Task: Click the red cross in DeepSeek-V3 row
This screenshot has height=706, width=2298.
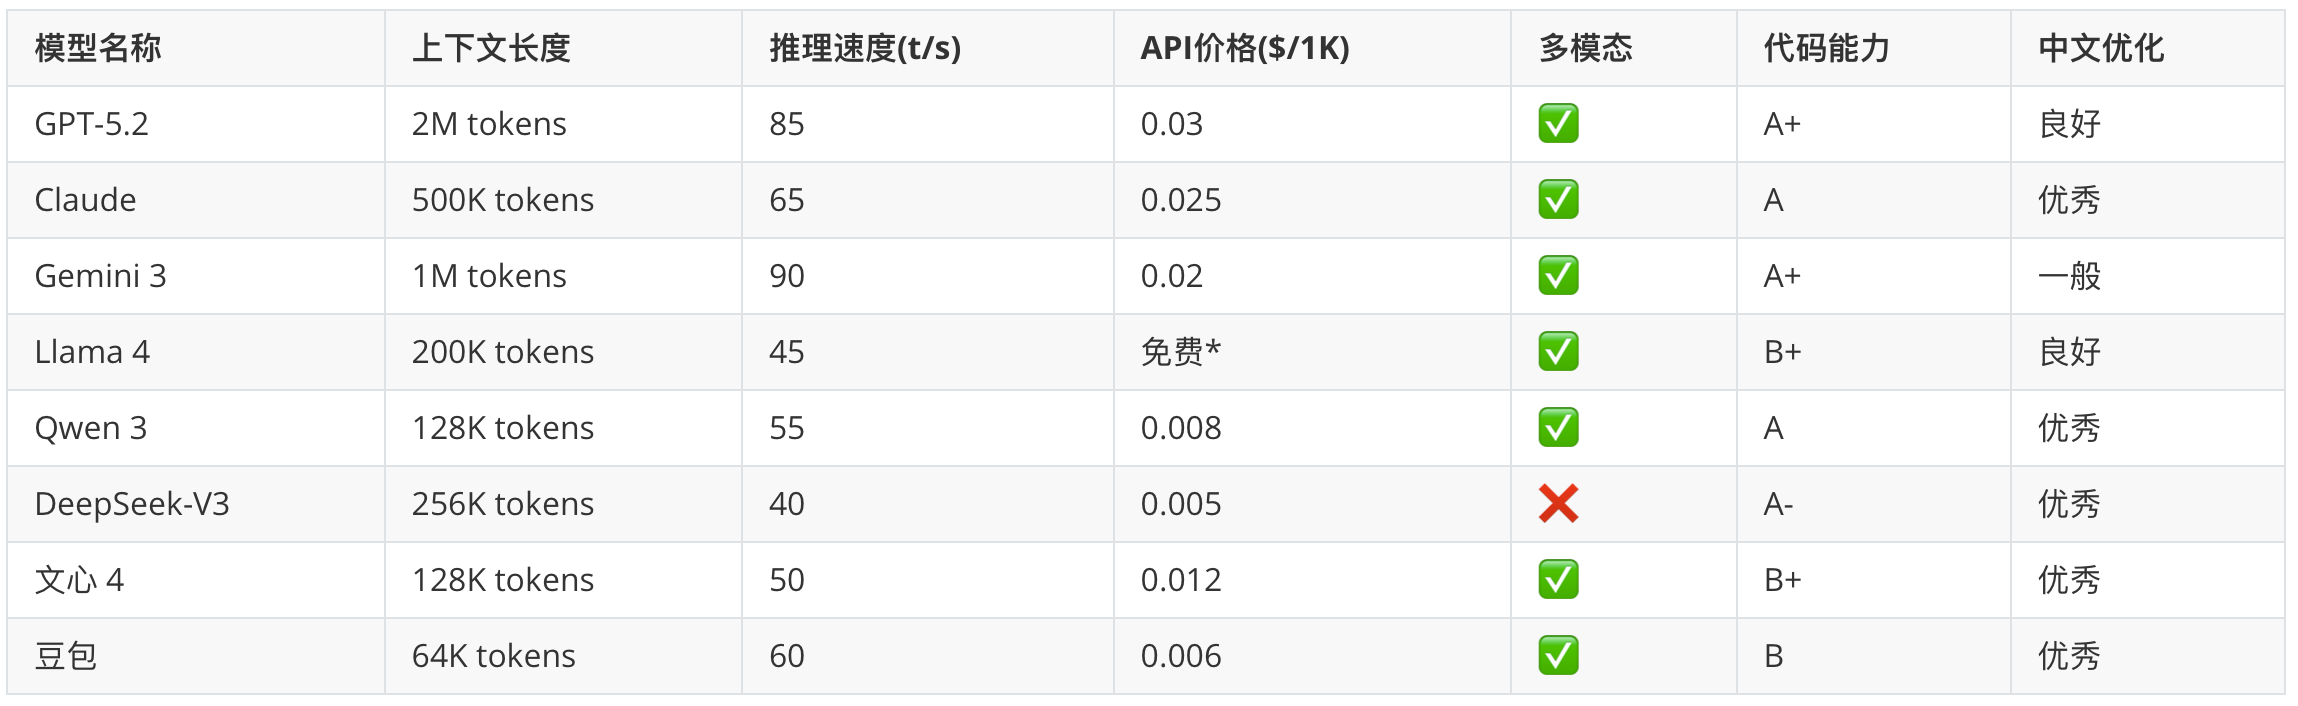Action: tap(1558, 504)
